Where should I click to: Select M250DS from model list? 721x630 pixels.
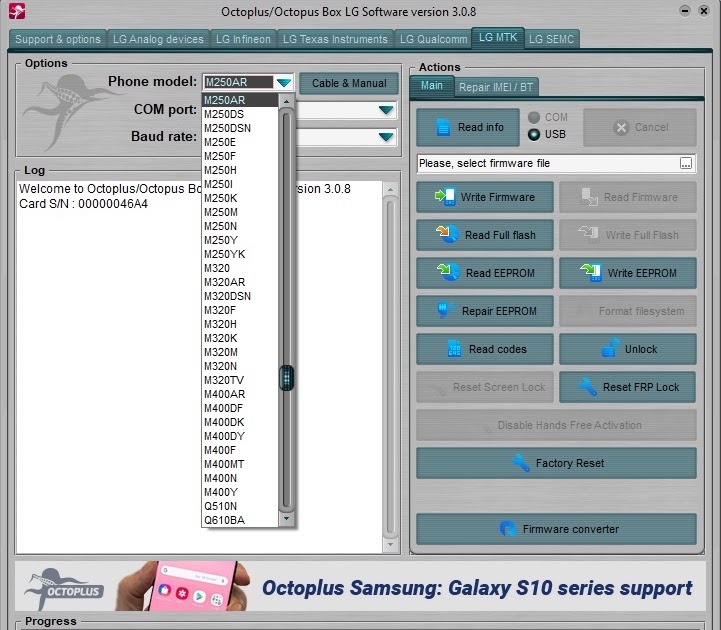pyautogui.click(x=240, y=114)
